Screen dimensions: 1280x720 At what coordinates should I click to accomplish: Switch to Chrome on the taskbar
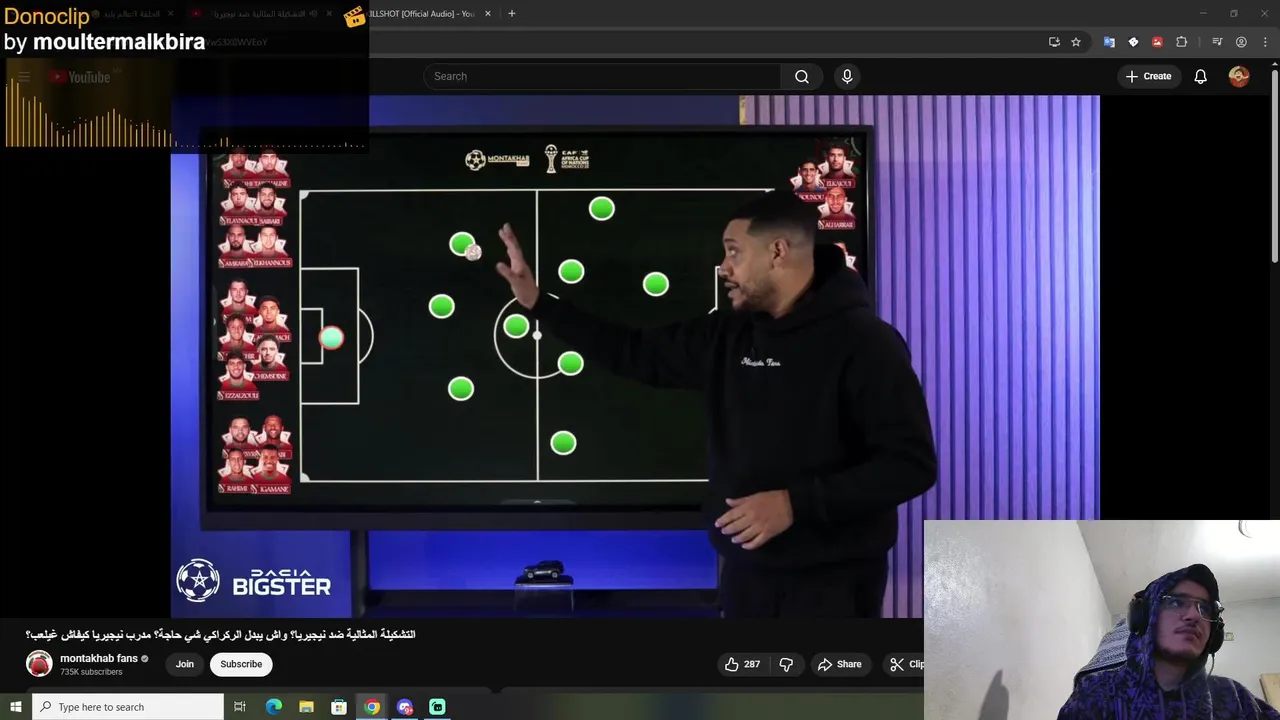(x=372, y=707)
